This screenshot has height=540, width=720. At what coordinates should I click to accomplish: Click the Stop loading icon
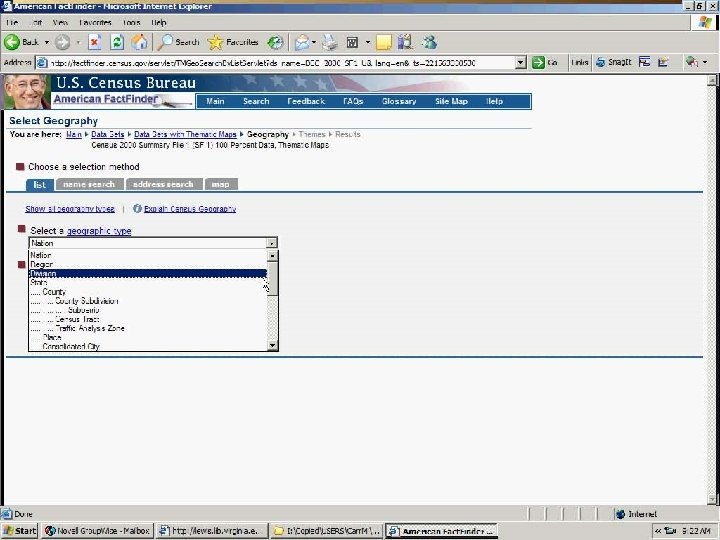(x=95, y=42)
